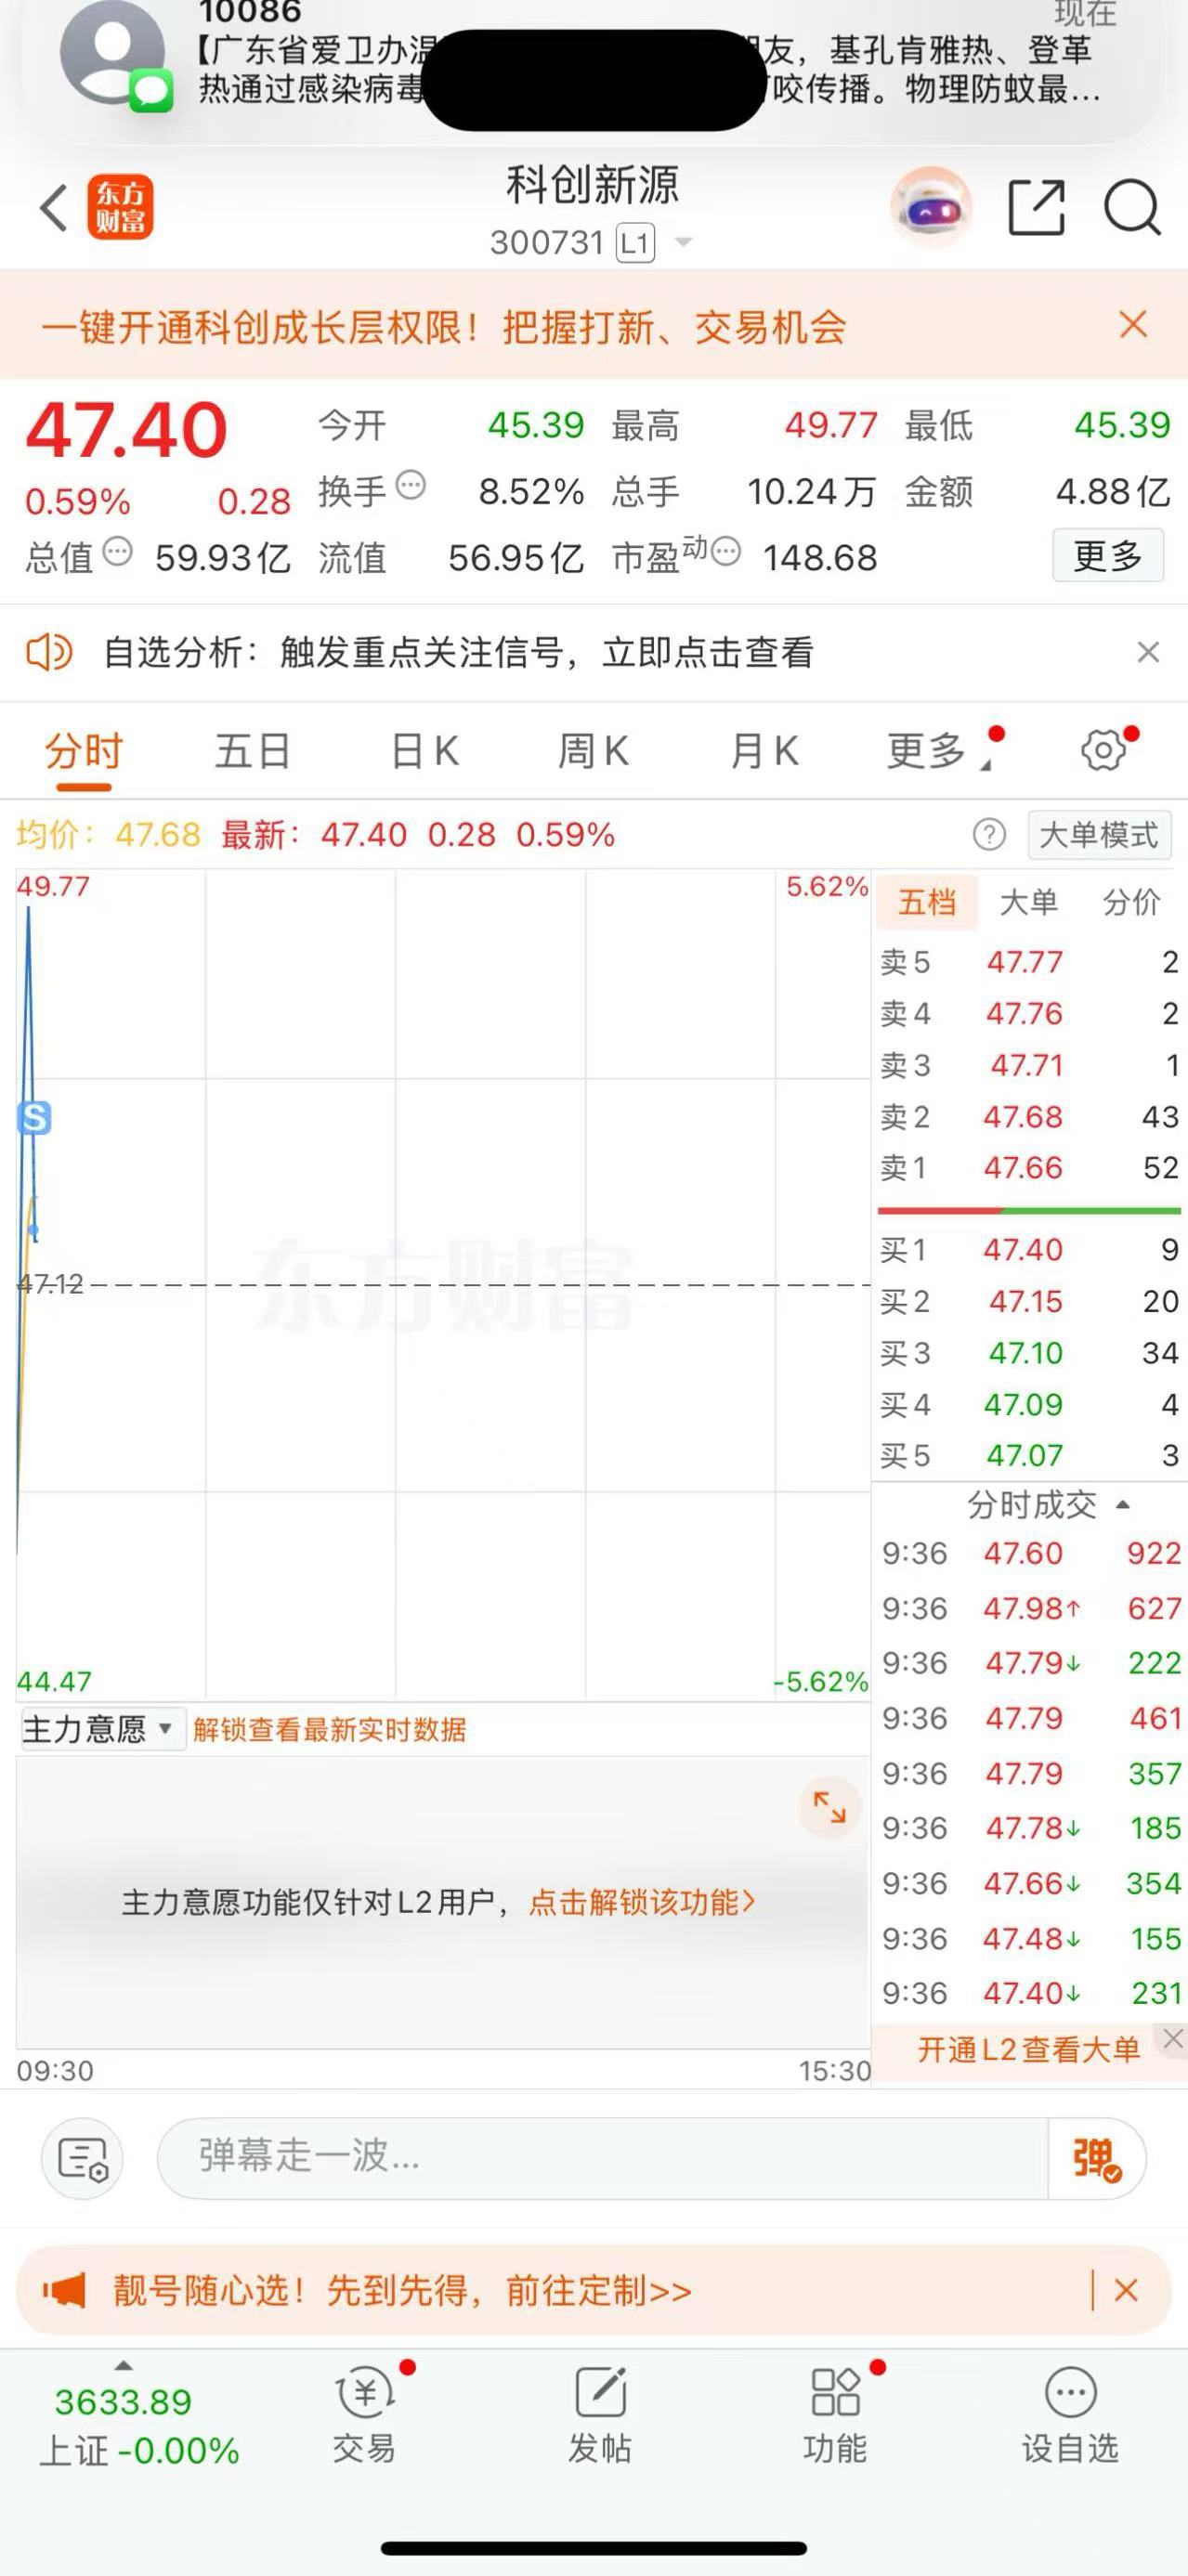Tap 一键开通科创成长层权限 banner text
1188x2576 pixels.
[x=444, y=326]
